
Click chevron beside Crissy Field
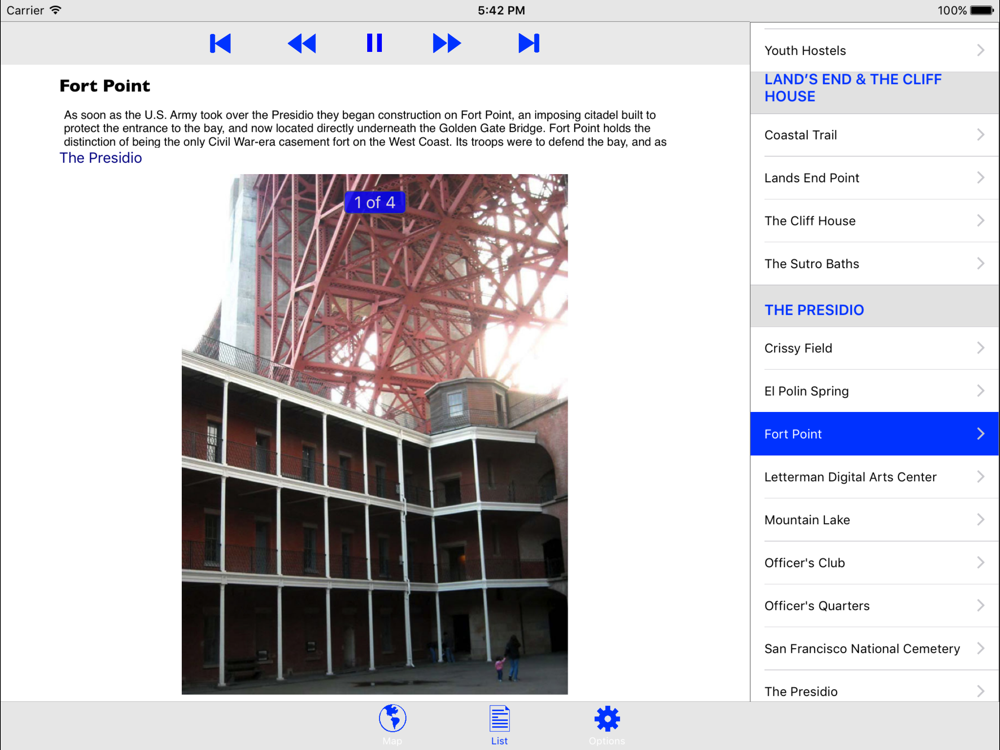[981, 348]
